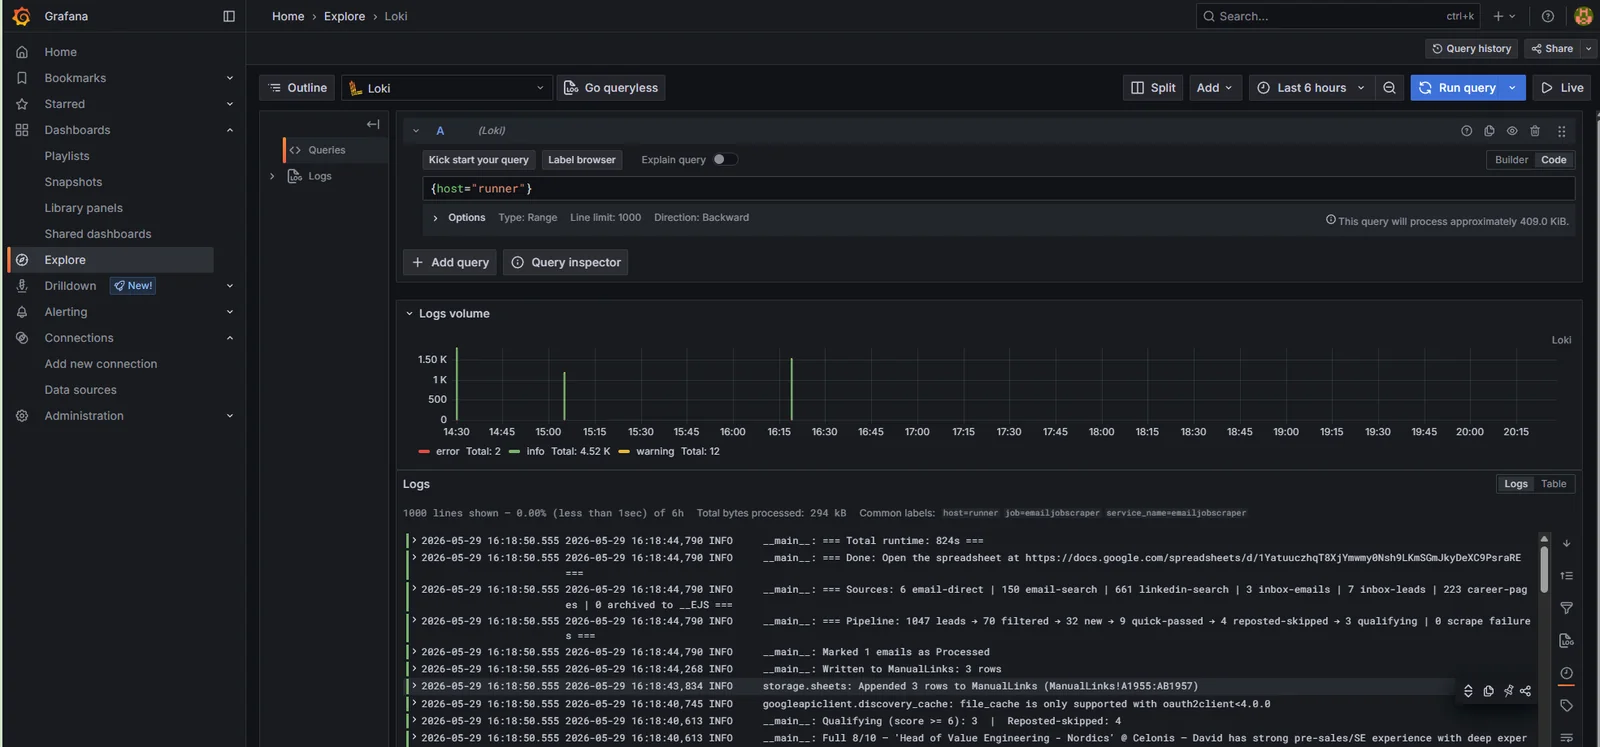Open the log level filter funnel icon
The height and width of the screenshot is (747, 1600).
coord(1567,608)
